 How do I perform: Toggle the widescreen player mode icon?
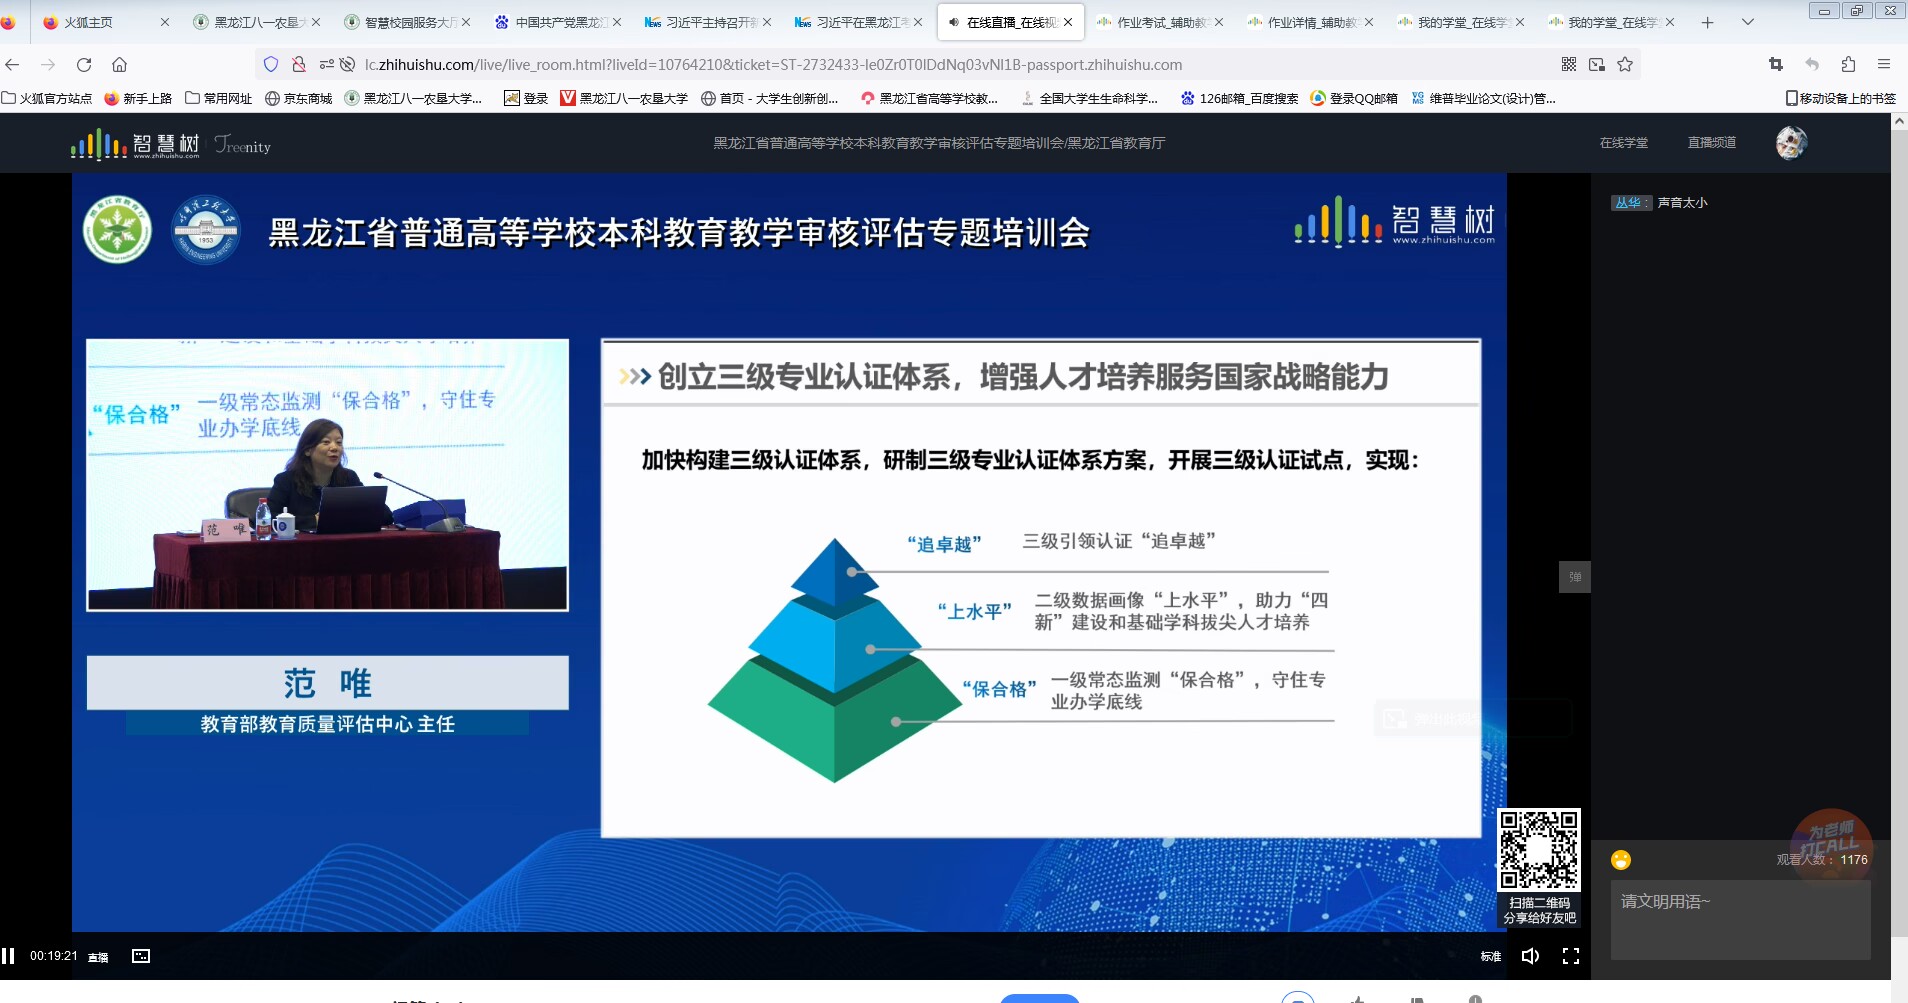pyautogui.click(x=141, y=956)
